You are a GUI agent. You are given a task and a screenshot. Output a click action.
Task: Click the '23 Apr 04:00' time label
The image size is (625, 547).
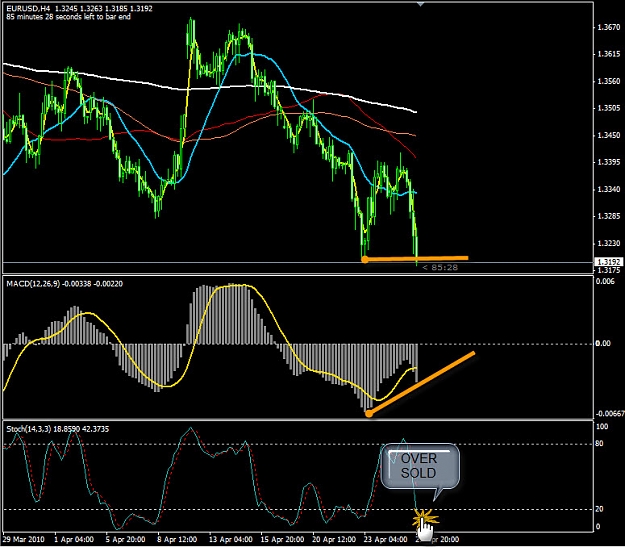(x=385, y=539)
